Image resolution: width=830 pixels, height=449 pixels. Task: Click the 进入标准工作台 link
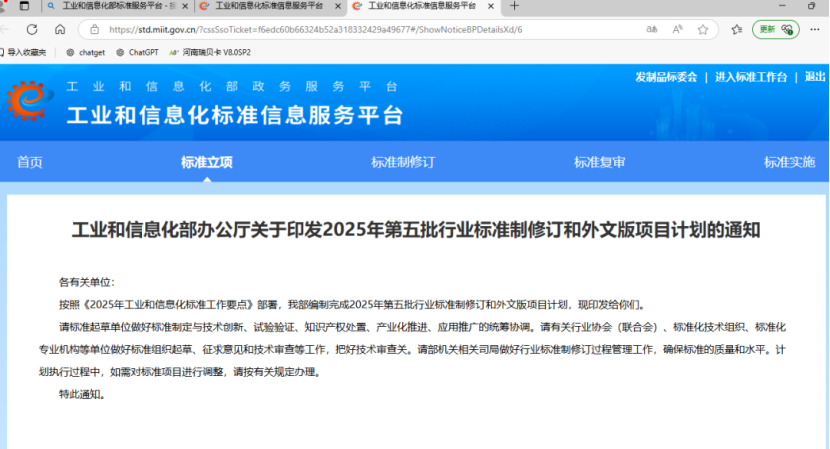click(750, 77)
